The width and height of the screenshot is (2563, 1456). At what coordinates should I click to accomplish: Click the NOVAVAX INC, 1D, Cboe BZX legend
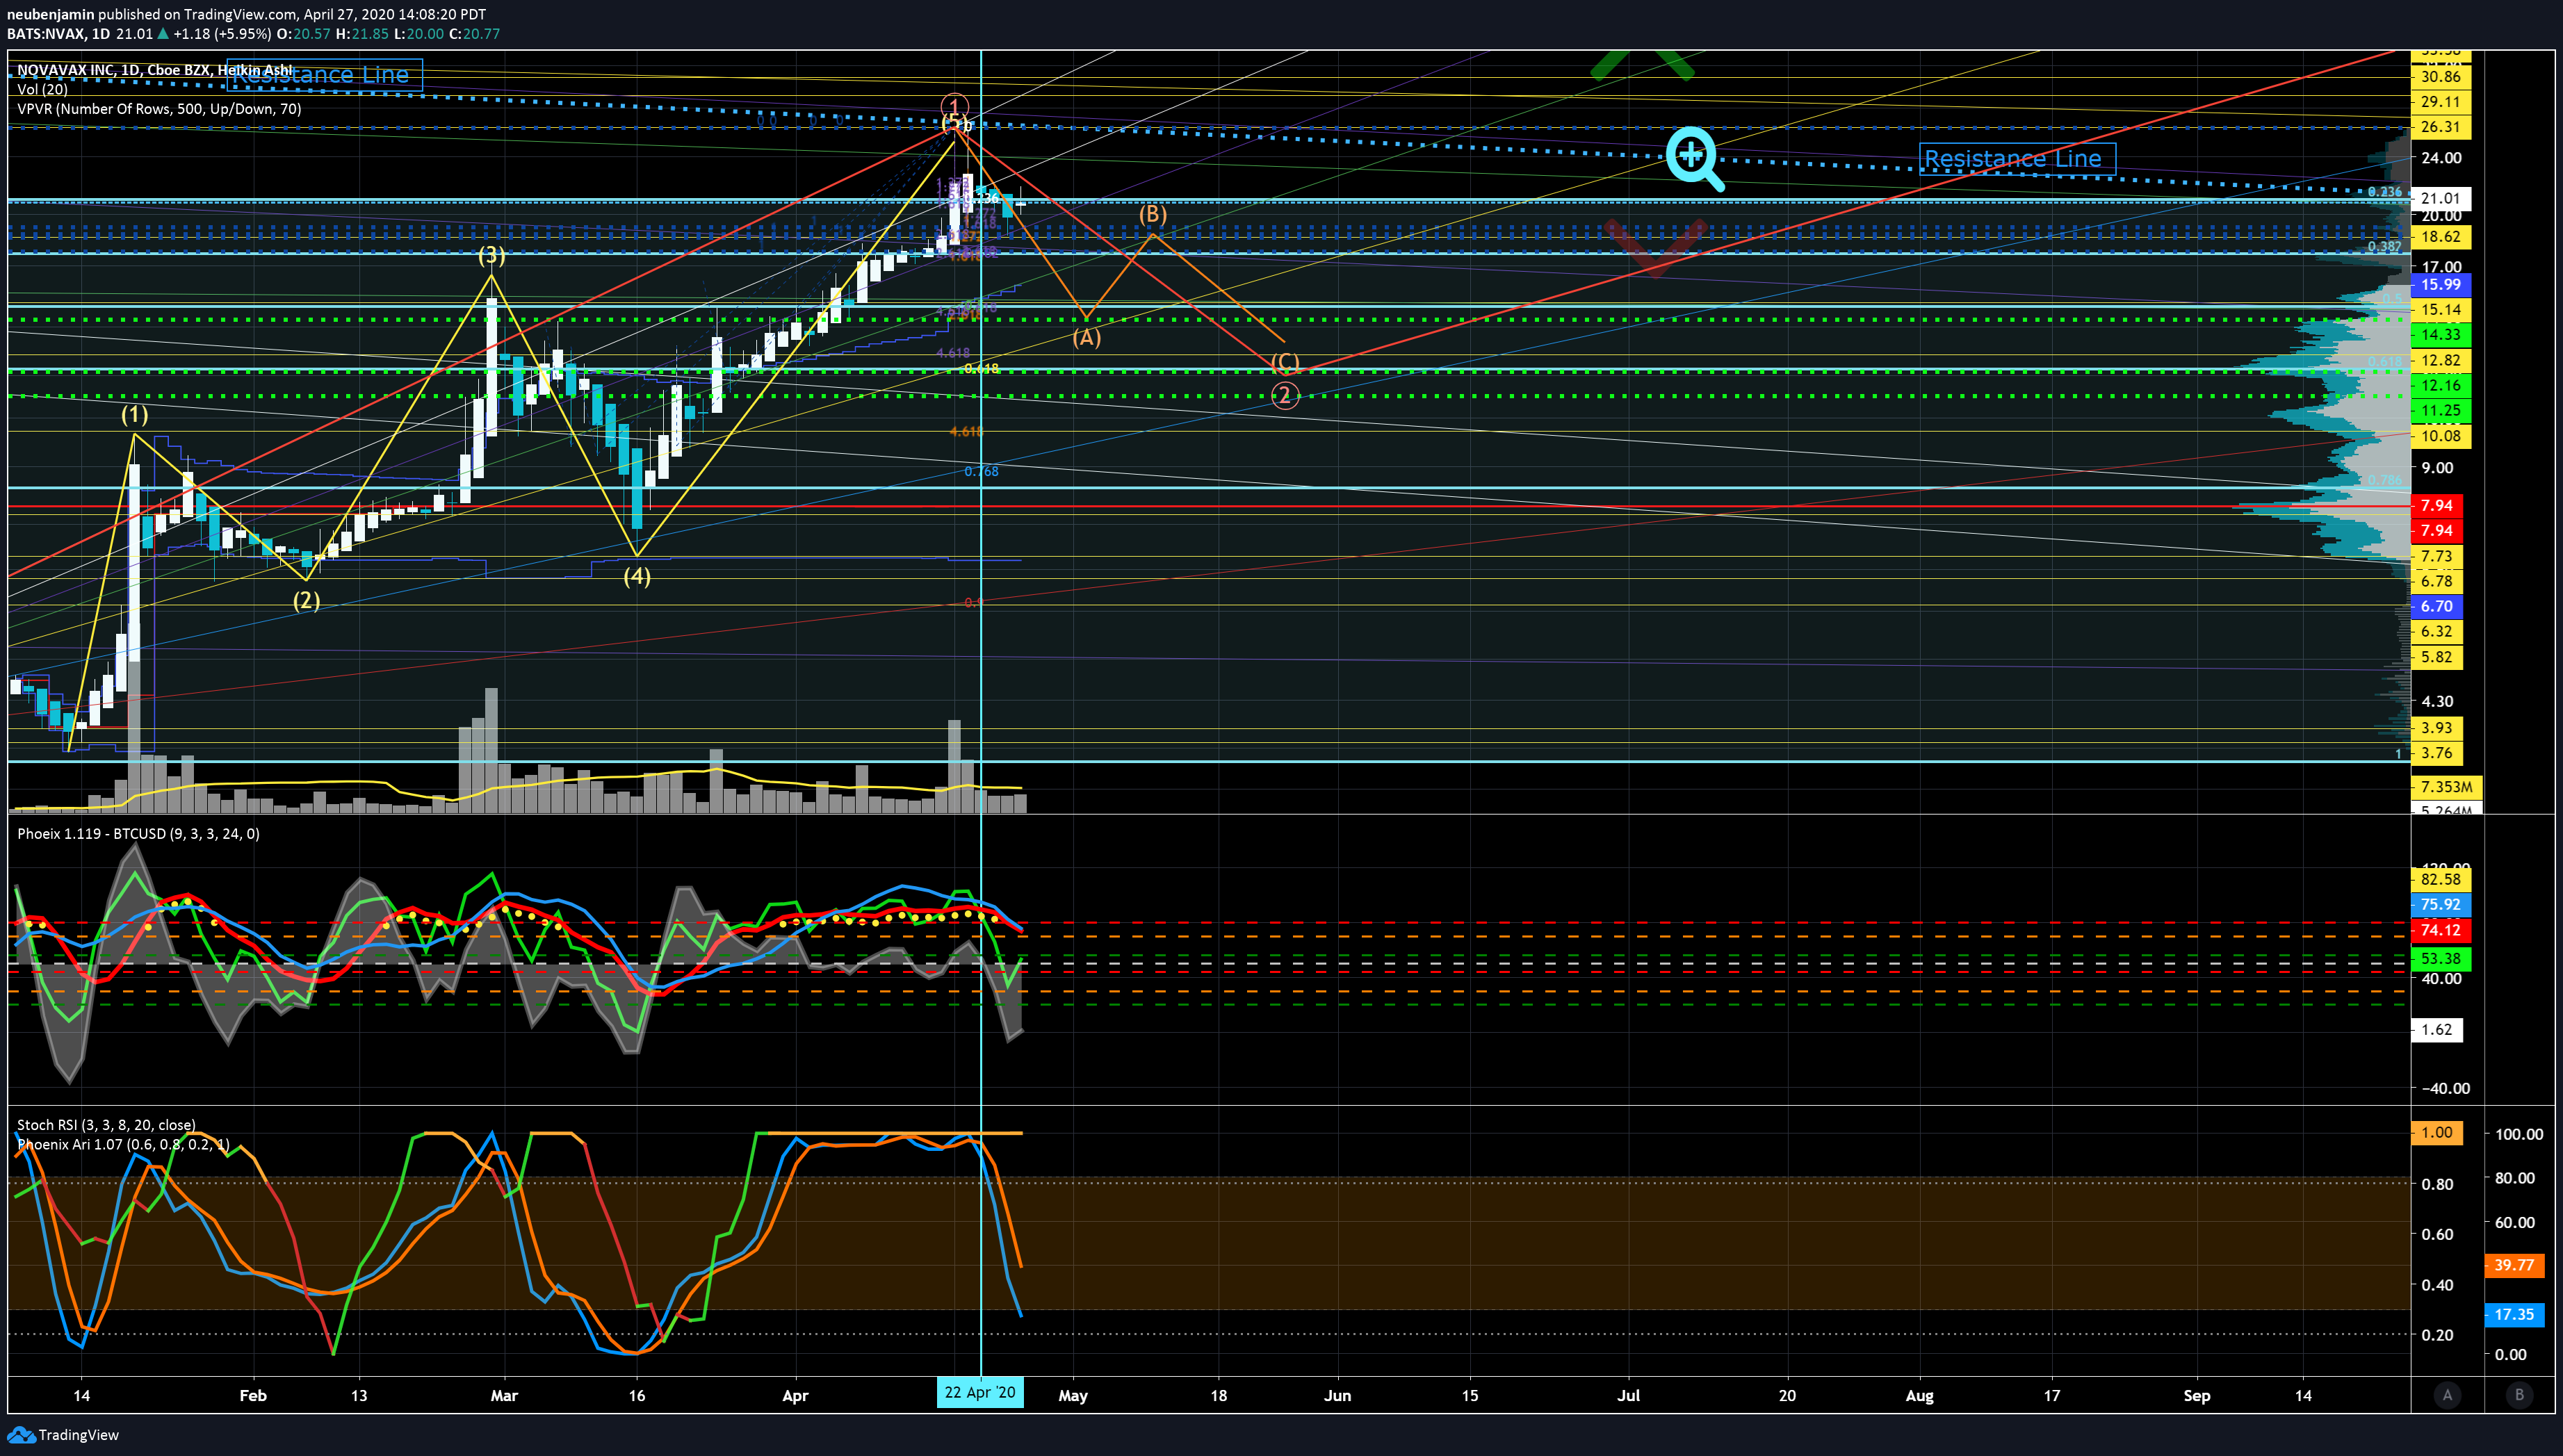(155, 70)
